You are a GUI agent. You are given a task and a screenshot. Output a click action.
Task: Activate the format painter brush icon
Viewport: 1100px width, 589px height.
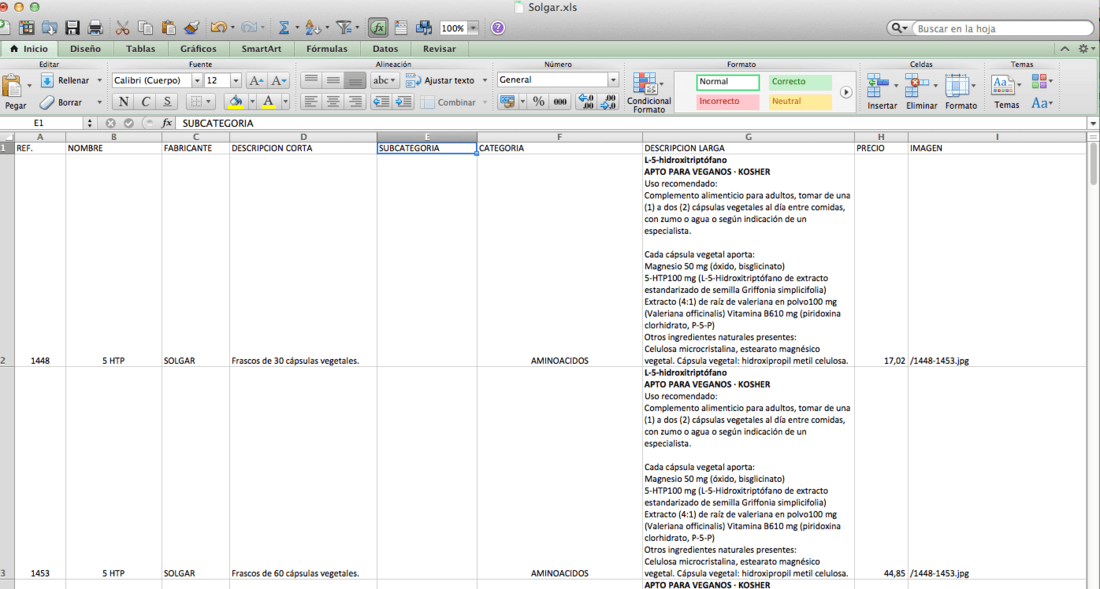pos(192,28)
